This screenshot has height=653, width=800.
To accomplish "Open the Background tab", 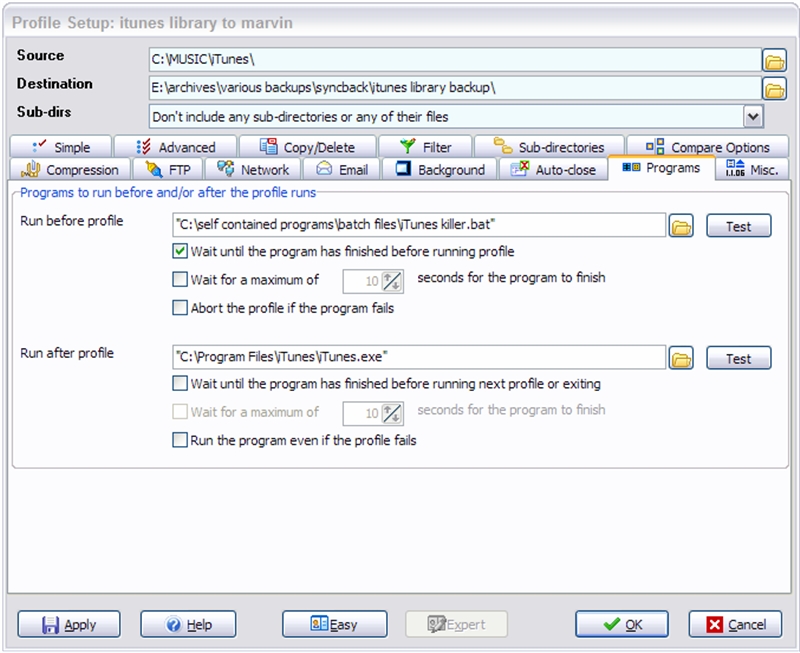I will pos(439,169).
